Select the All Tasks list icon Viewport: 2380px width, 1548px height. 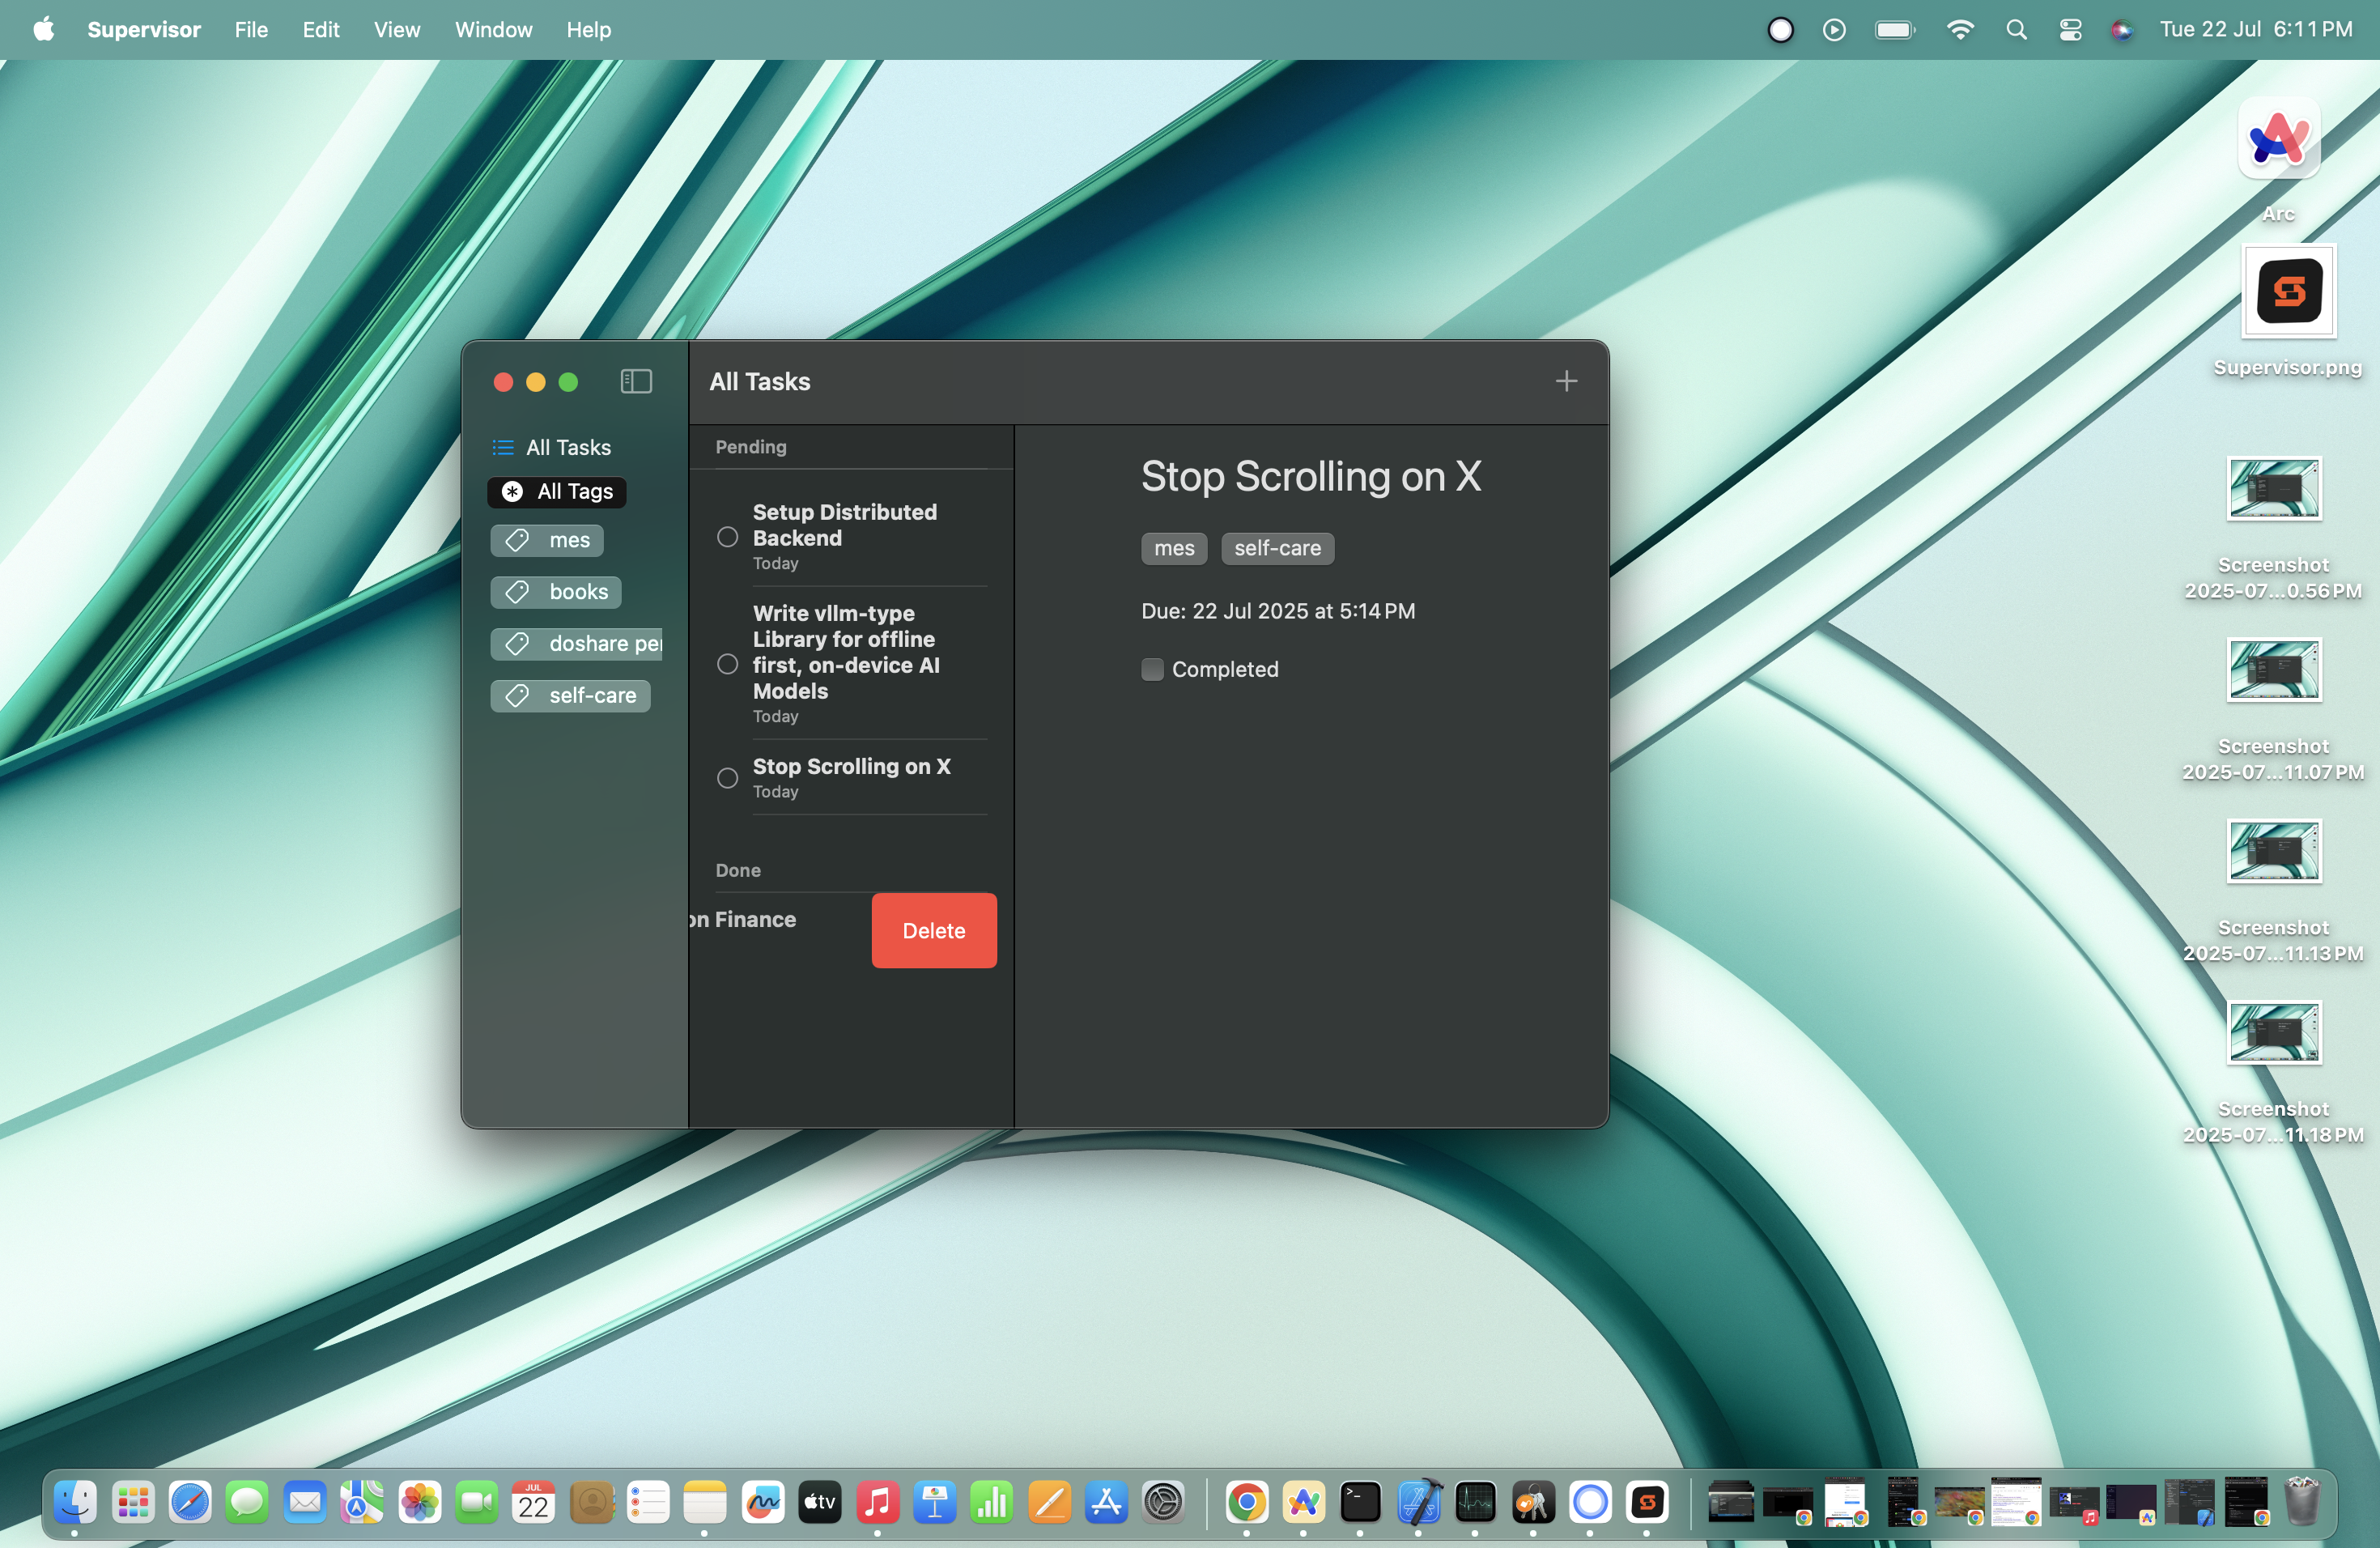[503, 447]
